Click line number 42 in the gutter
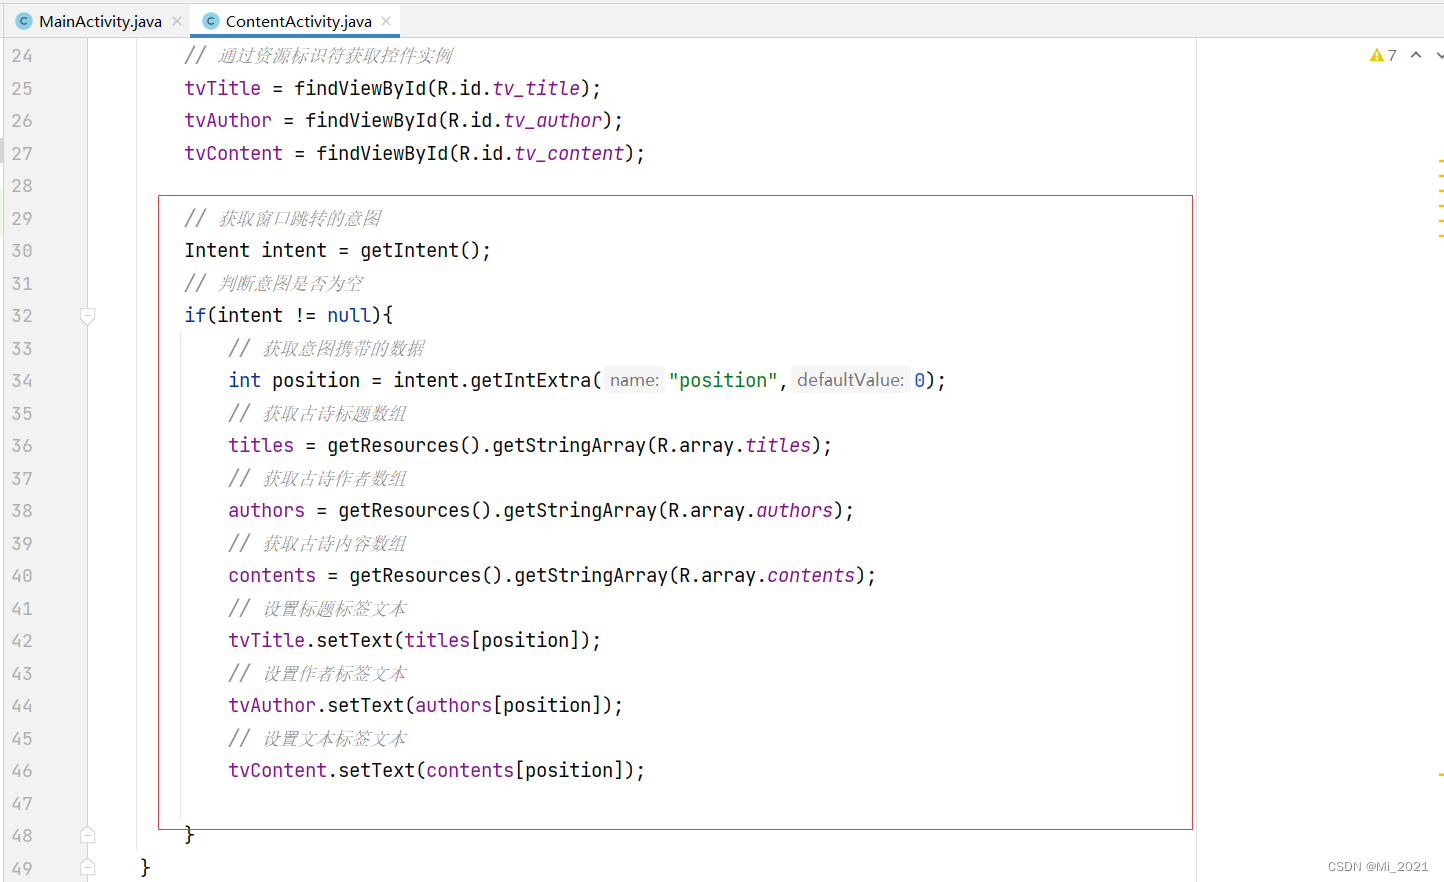The image size is (1444, 882). pos(22,641)
